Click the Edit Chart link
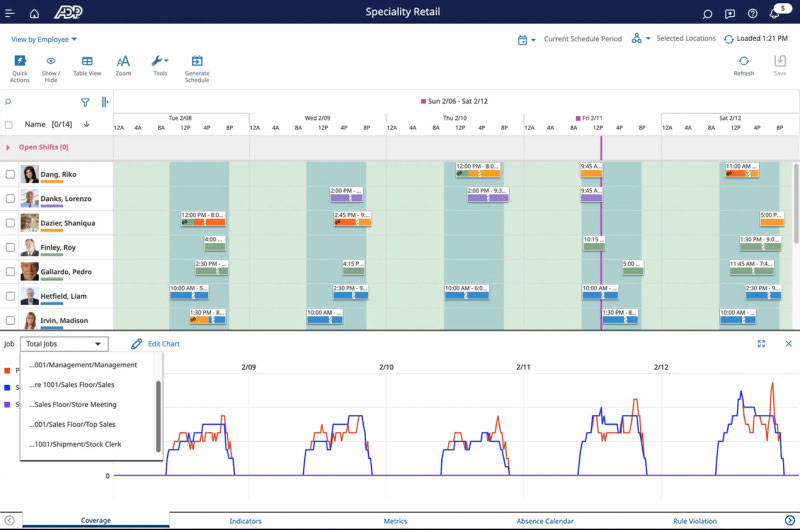This screenshot has height=530, width=800. [x=164, y=344]
